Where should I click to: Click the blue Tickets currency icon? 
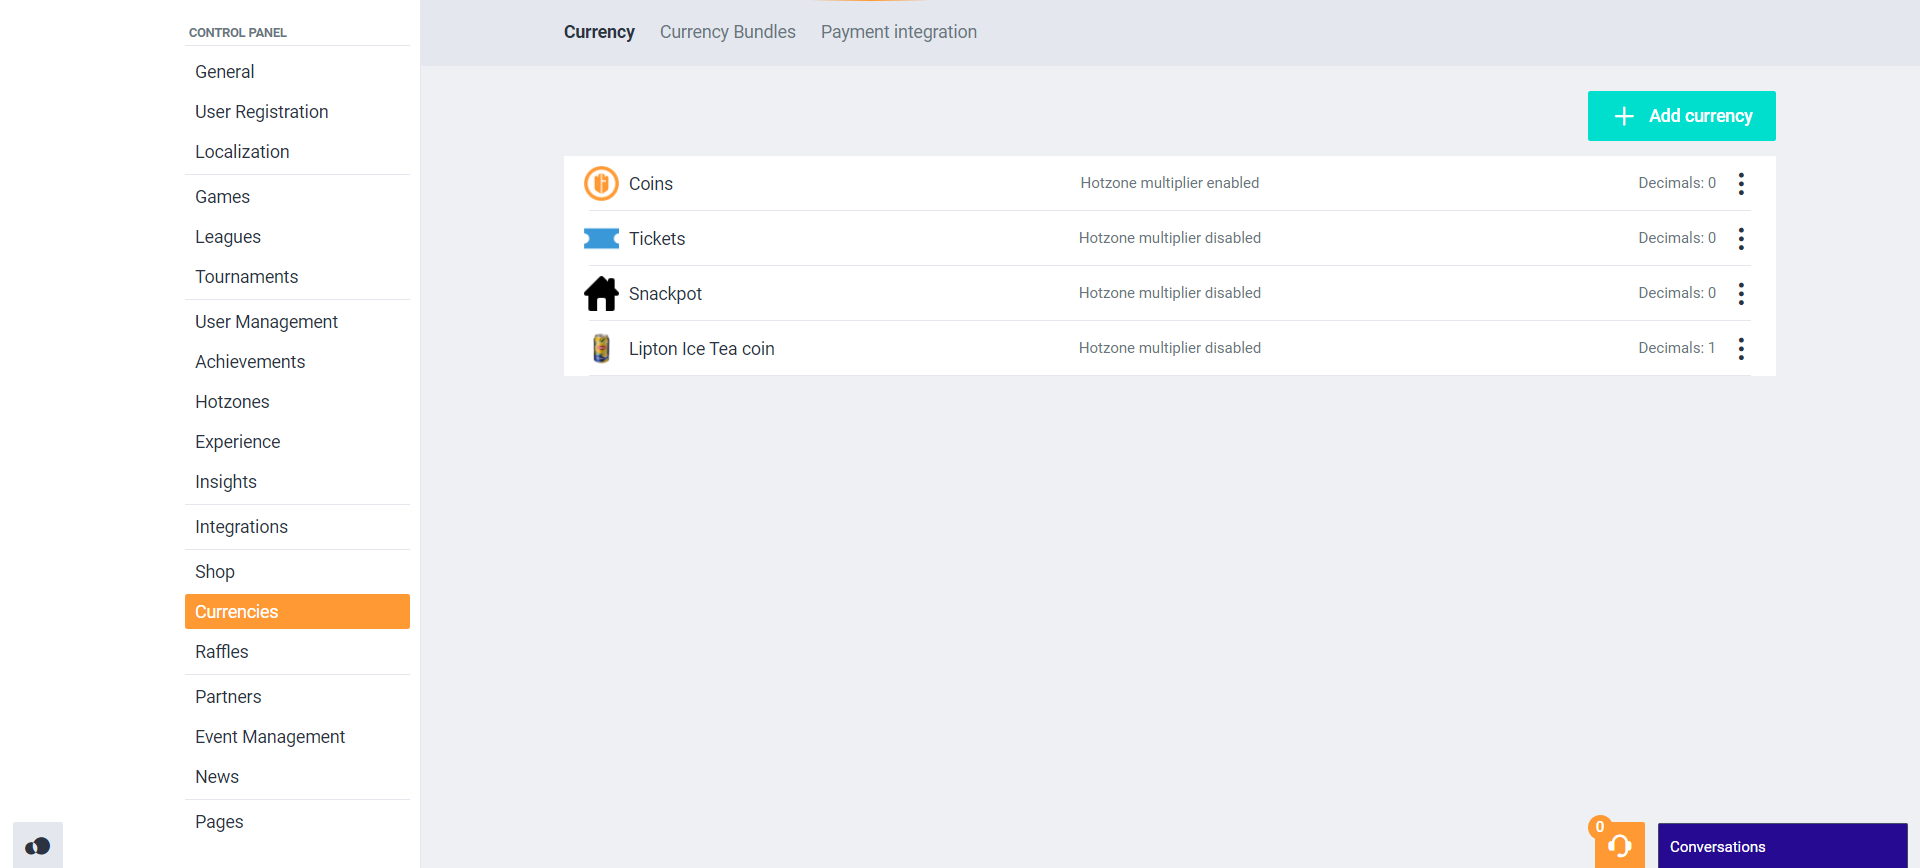(601, 239)
